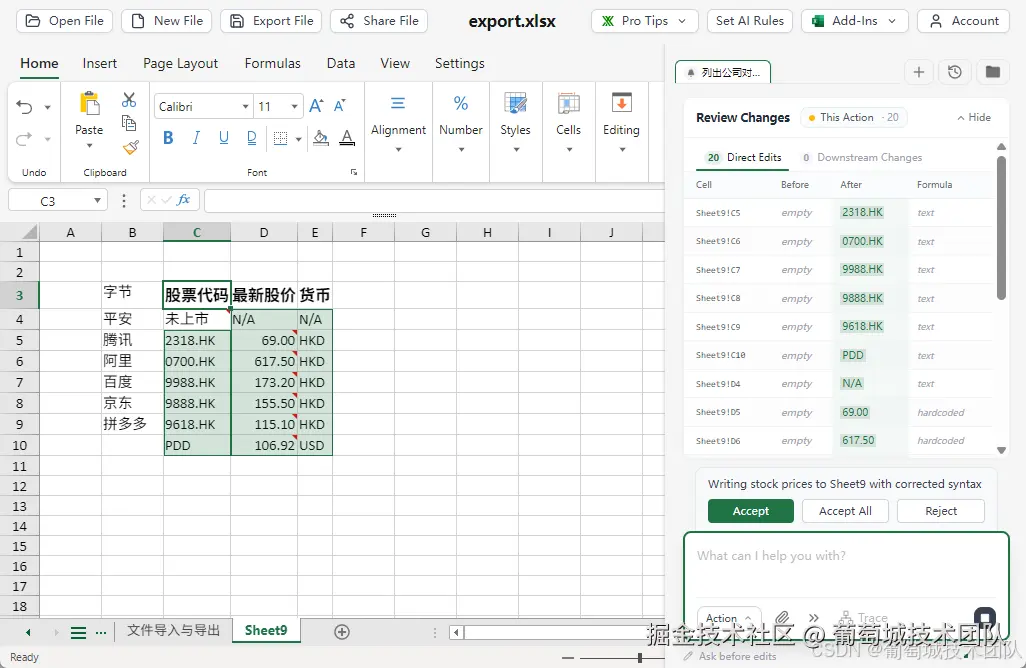
Task: Start a new chat with plus icon
Action: tap(919, 72)
